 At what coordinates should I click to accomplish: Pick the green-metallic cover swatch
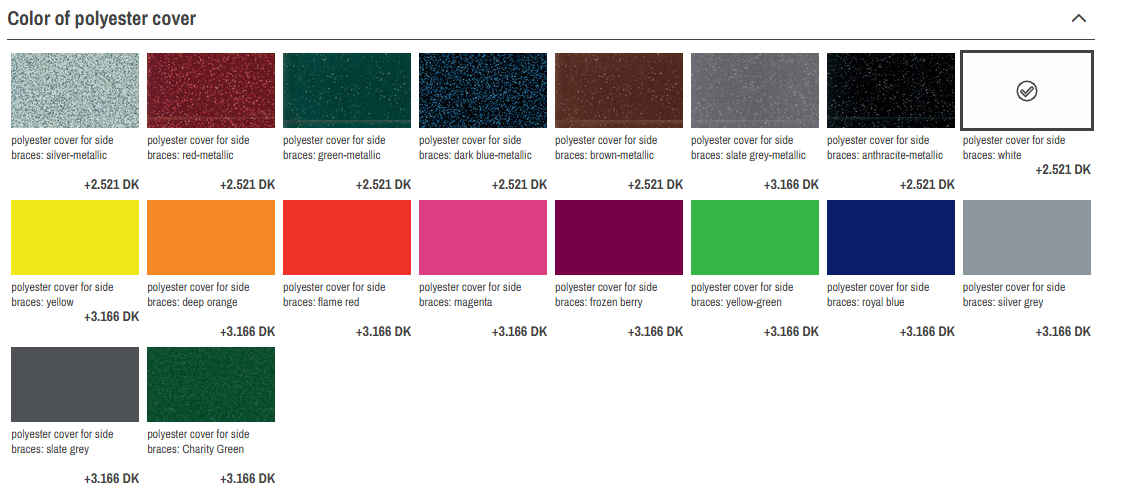[347, 90]
